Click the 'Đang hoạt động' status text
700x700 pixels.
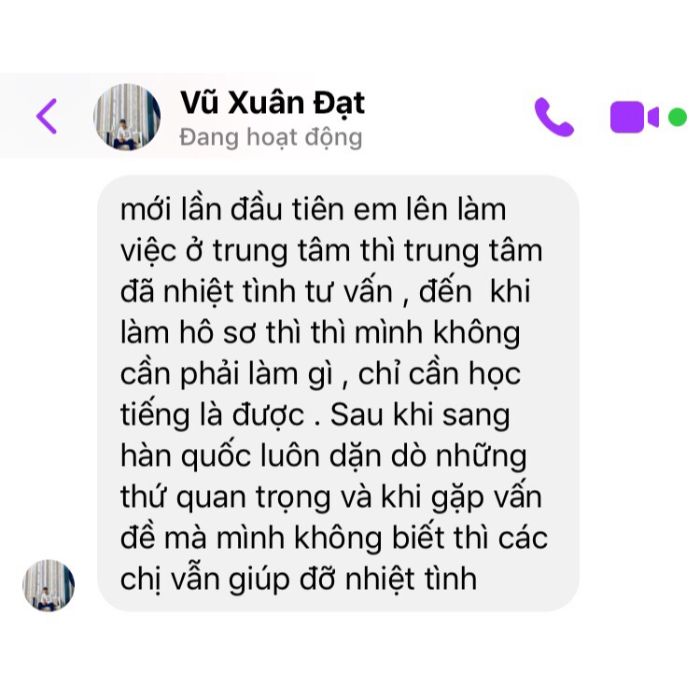tap(271, 138)
